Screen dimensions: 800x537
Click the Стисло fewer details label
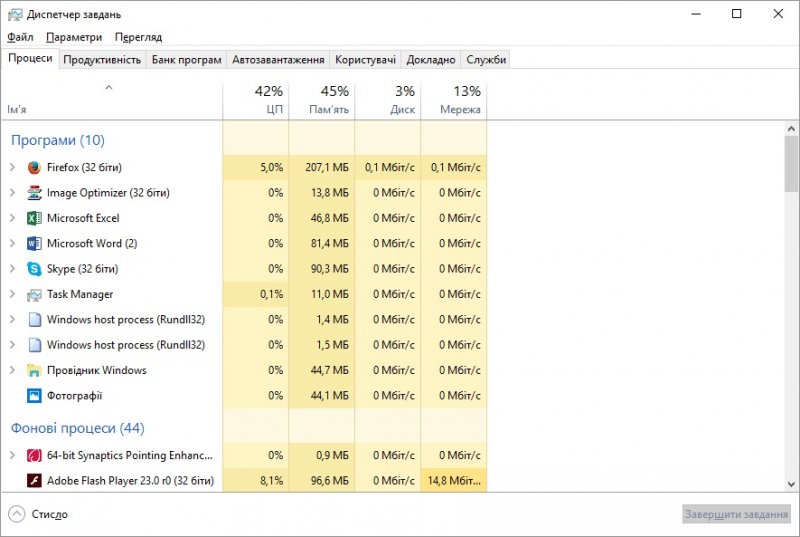[49, 514]
